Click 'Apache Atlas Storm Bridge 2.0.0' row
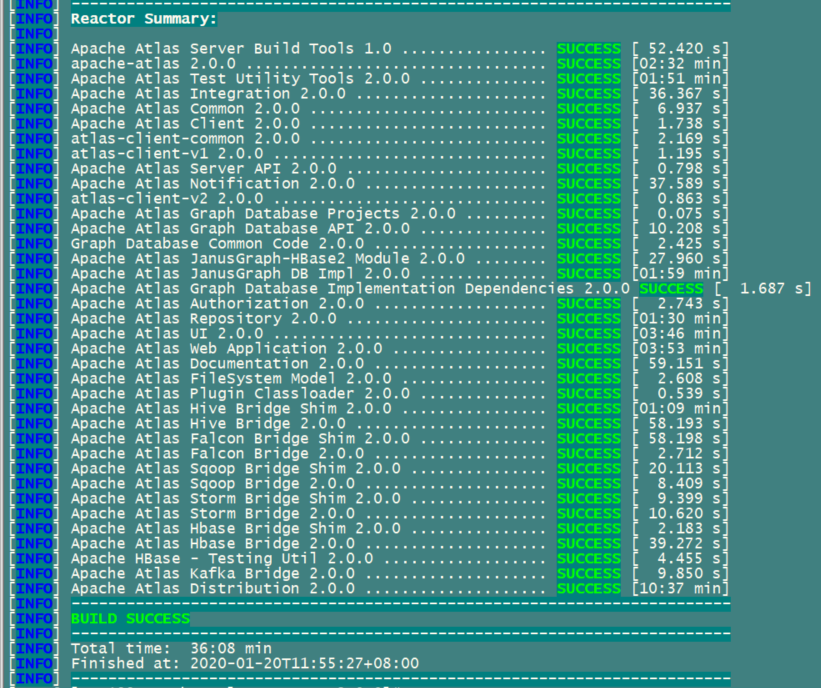 [x=213, y=514]
